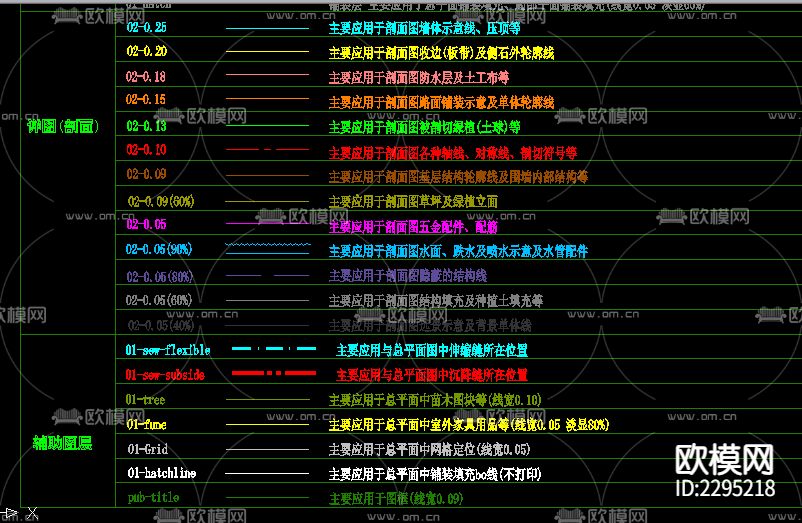Click the group label "详图(剖面)"
This screenshot has width=802, height=523.
[x=63, y=126]
